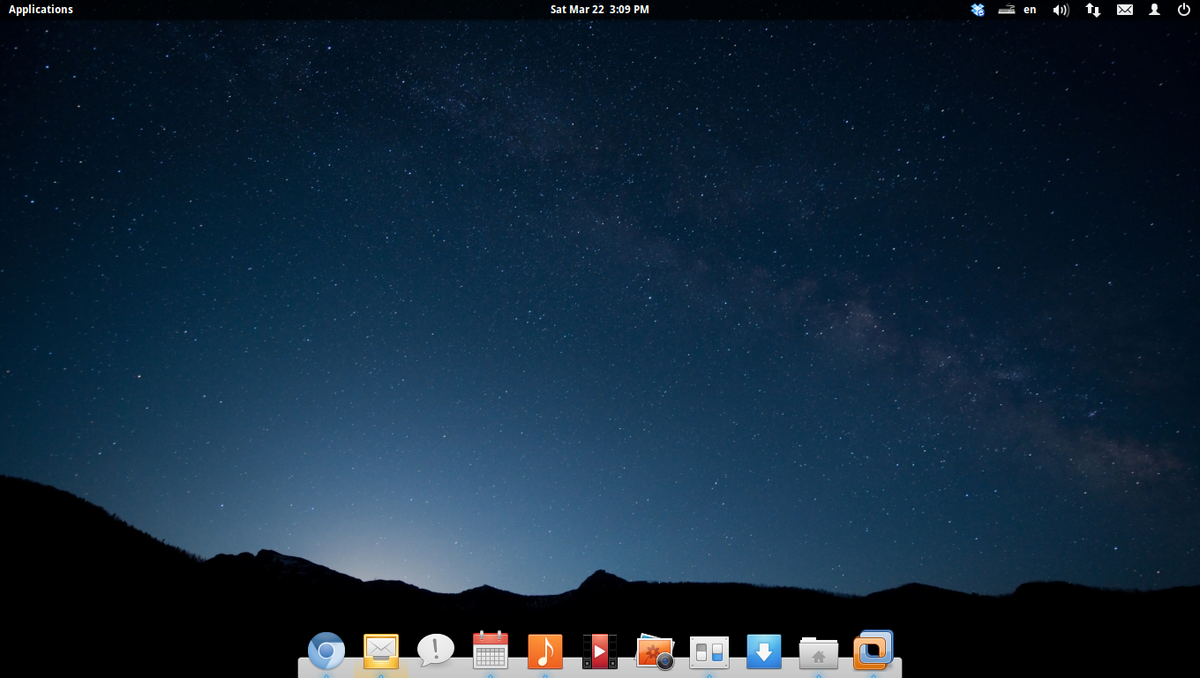
Task: Open the Dropbox sync indicator
Action: pyautogui.click(x=978, y=9)
